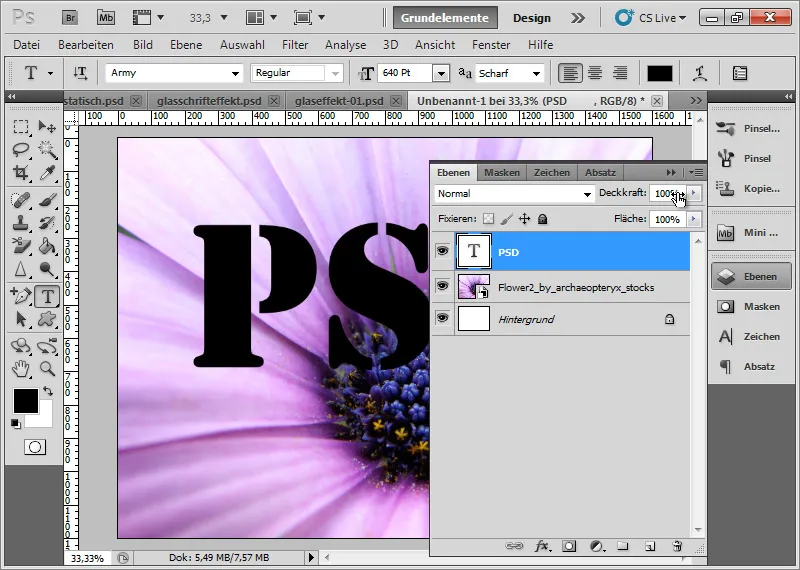The image size is (800, 570).
Task: Select the Dodge tool
Action: point(47,269)
